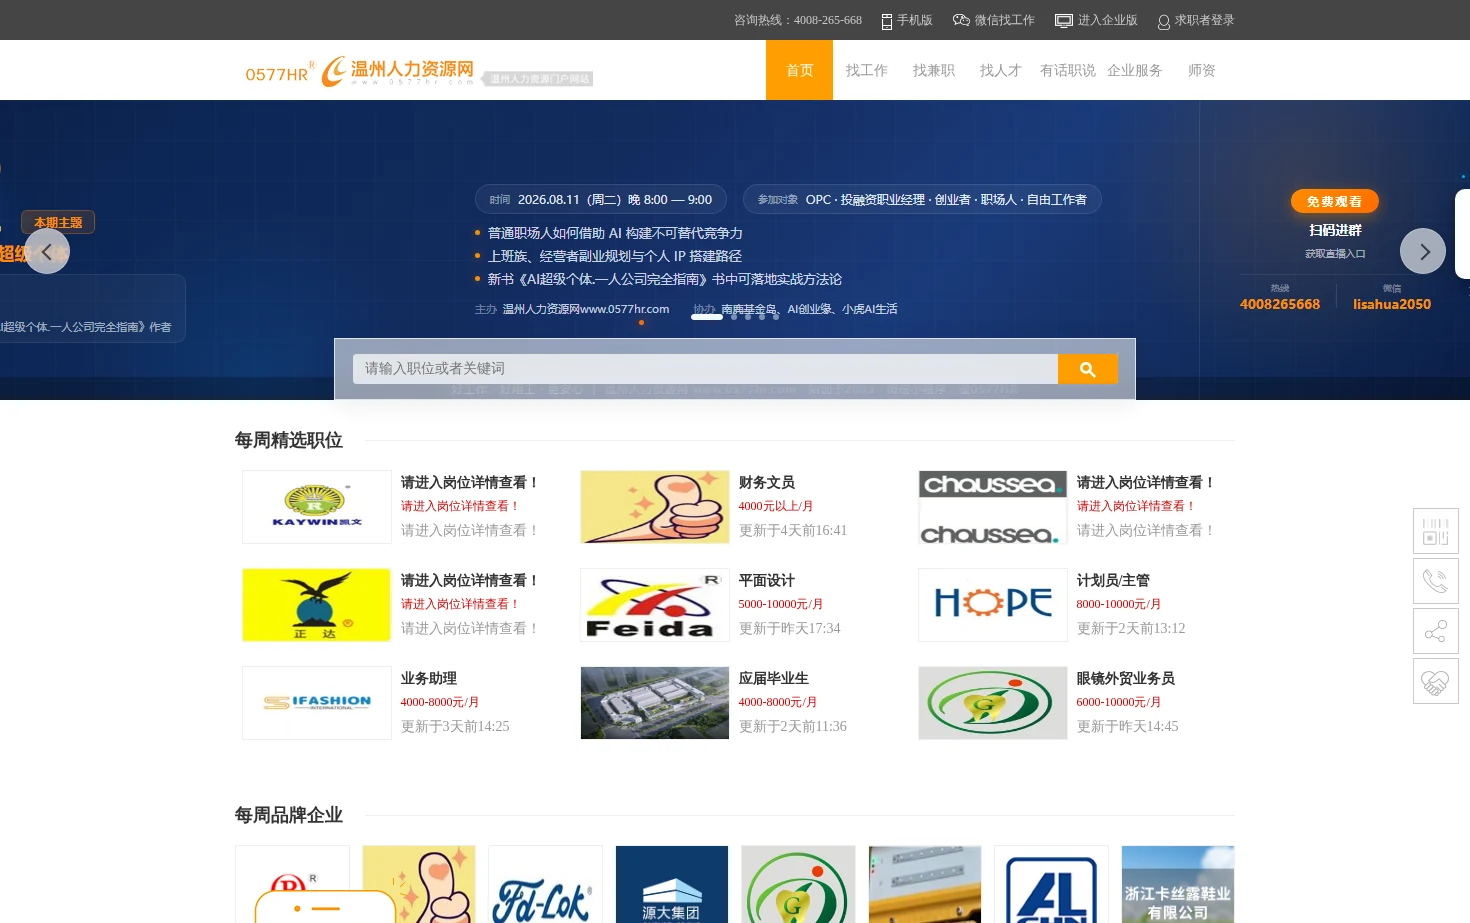This screenshot has width=1470, height=923.
Task: Click the 更新于3天前14:25 update time
Action: pyautogui.click(x=455, y=727)
